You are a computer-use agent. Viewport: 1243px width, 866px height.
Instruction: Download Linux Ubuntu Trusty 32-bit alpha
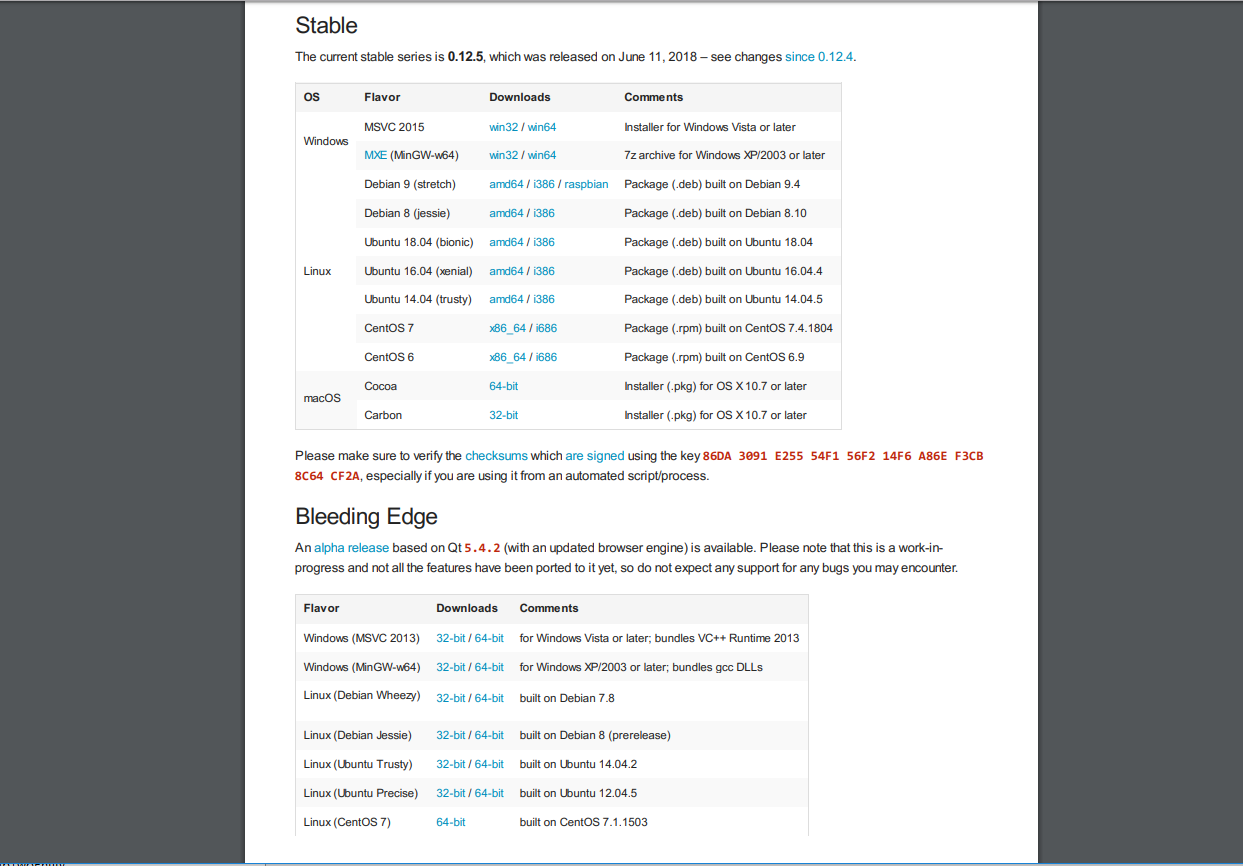pyautogui.click(x=451, y=764)
